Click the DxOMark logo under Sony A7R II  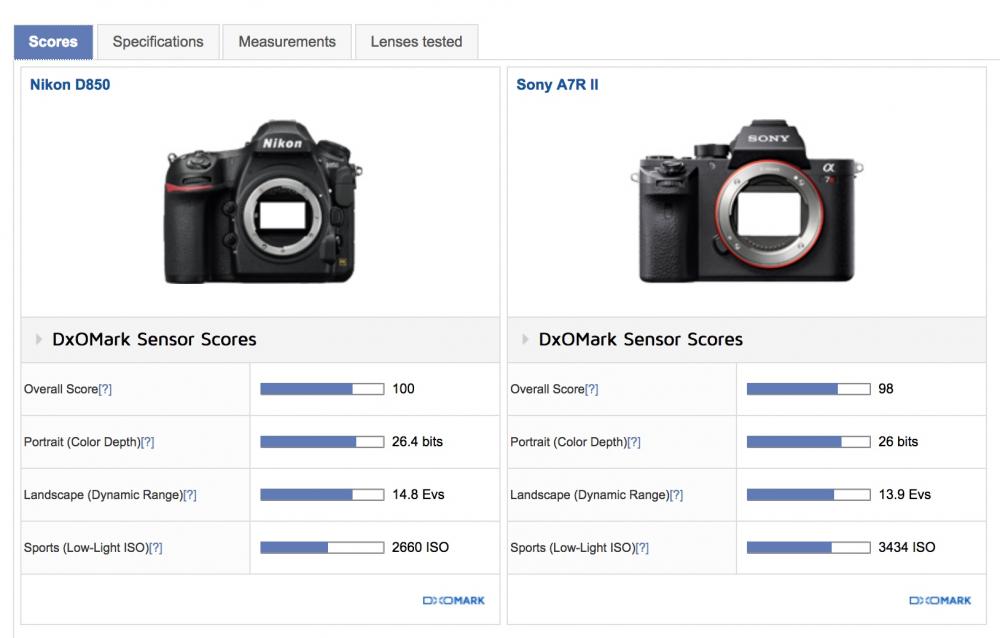click(x=940, y=600)
